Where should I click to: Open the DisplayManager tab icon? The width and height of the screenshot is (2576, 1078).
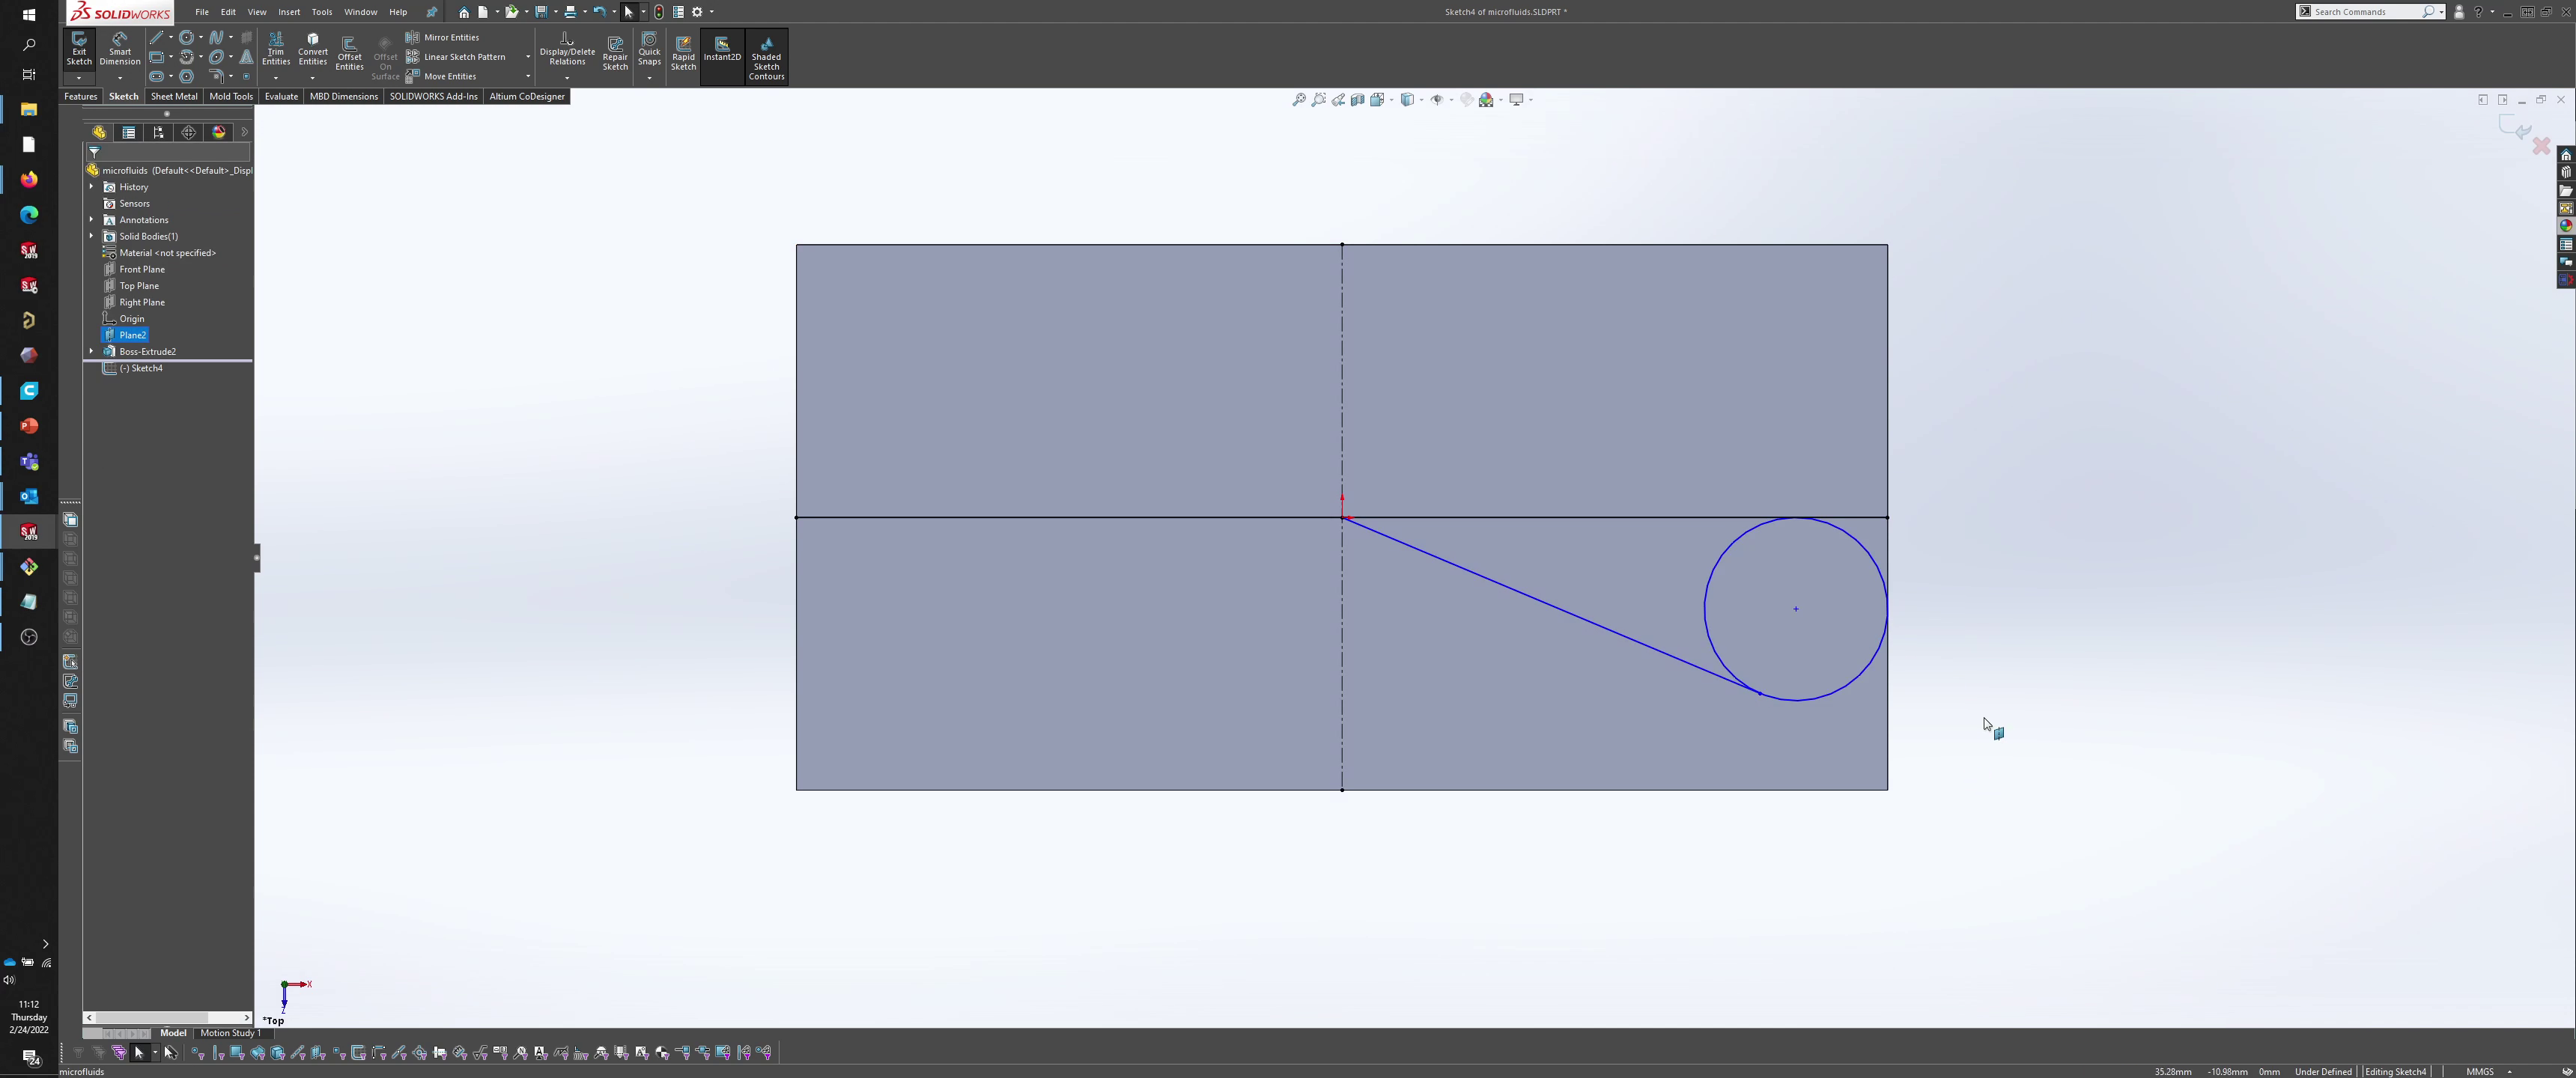point(219,132)
